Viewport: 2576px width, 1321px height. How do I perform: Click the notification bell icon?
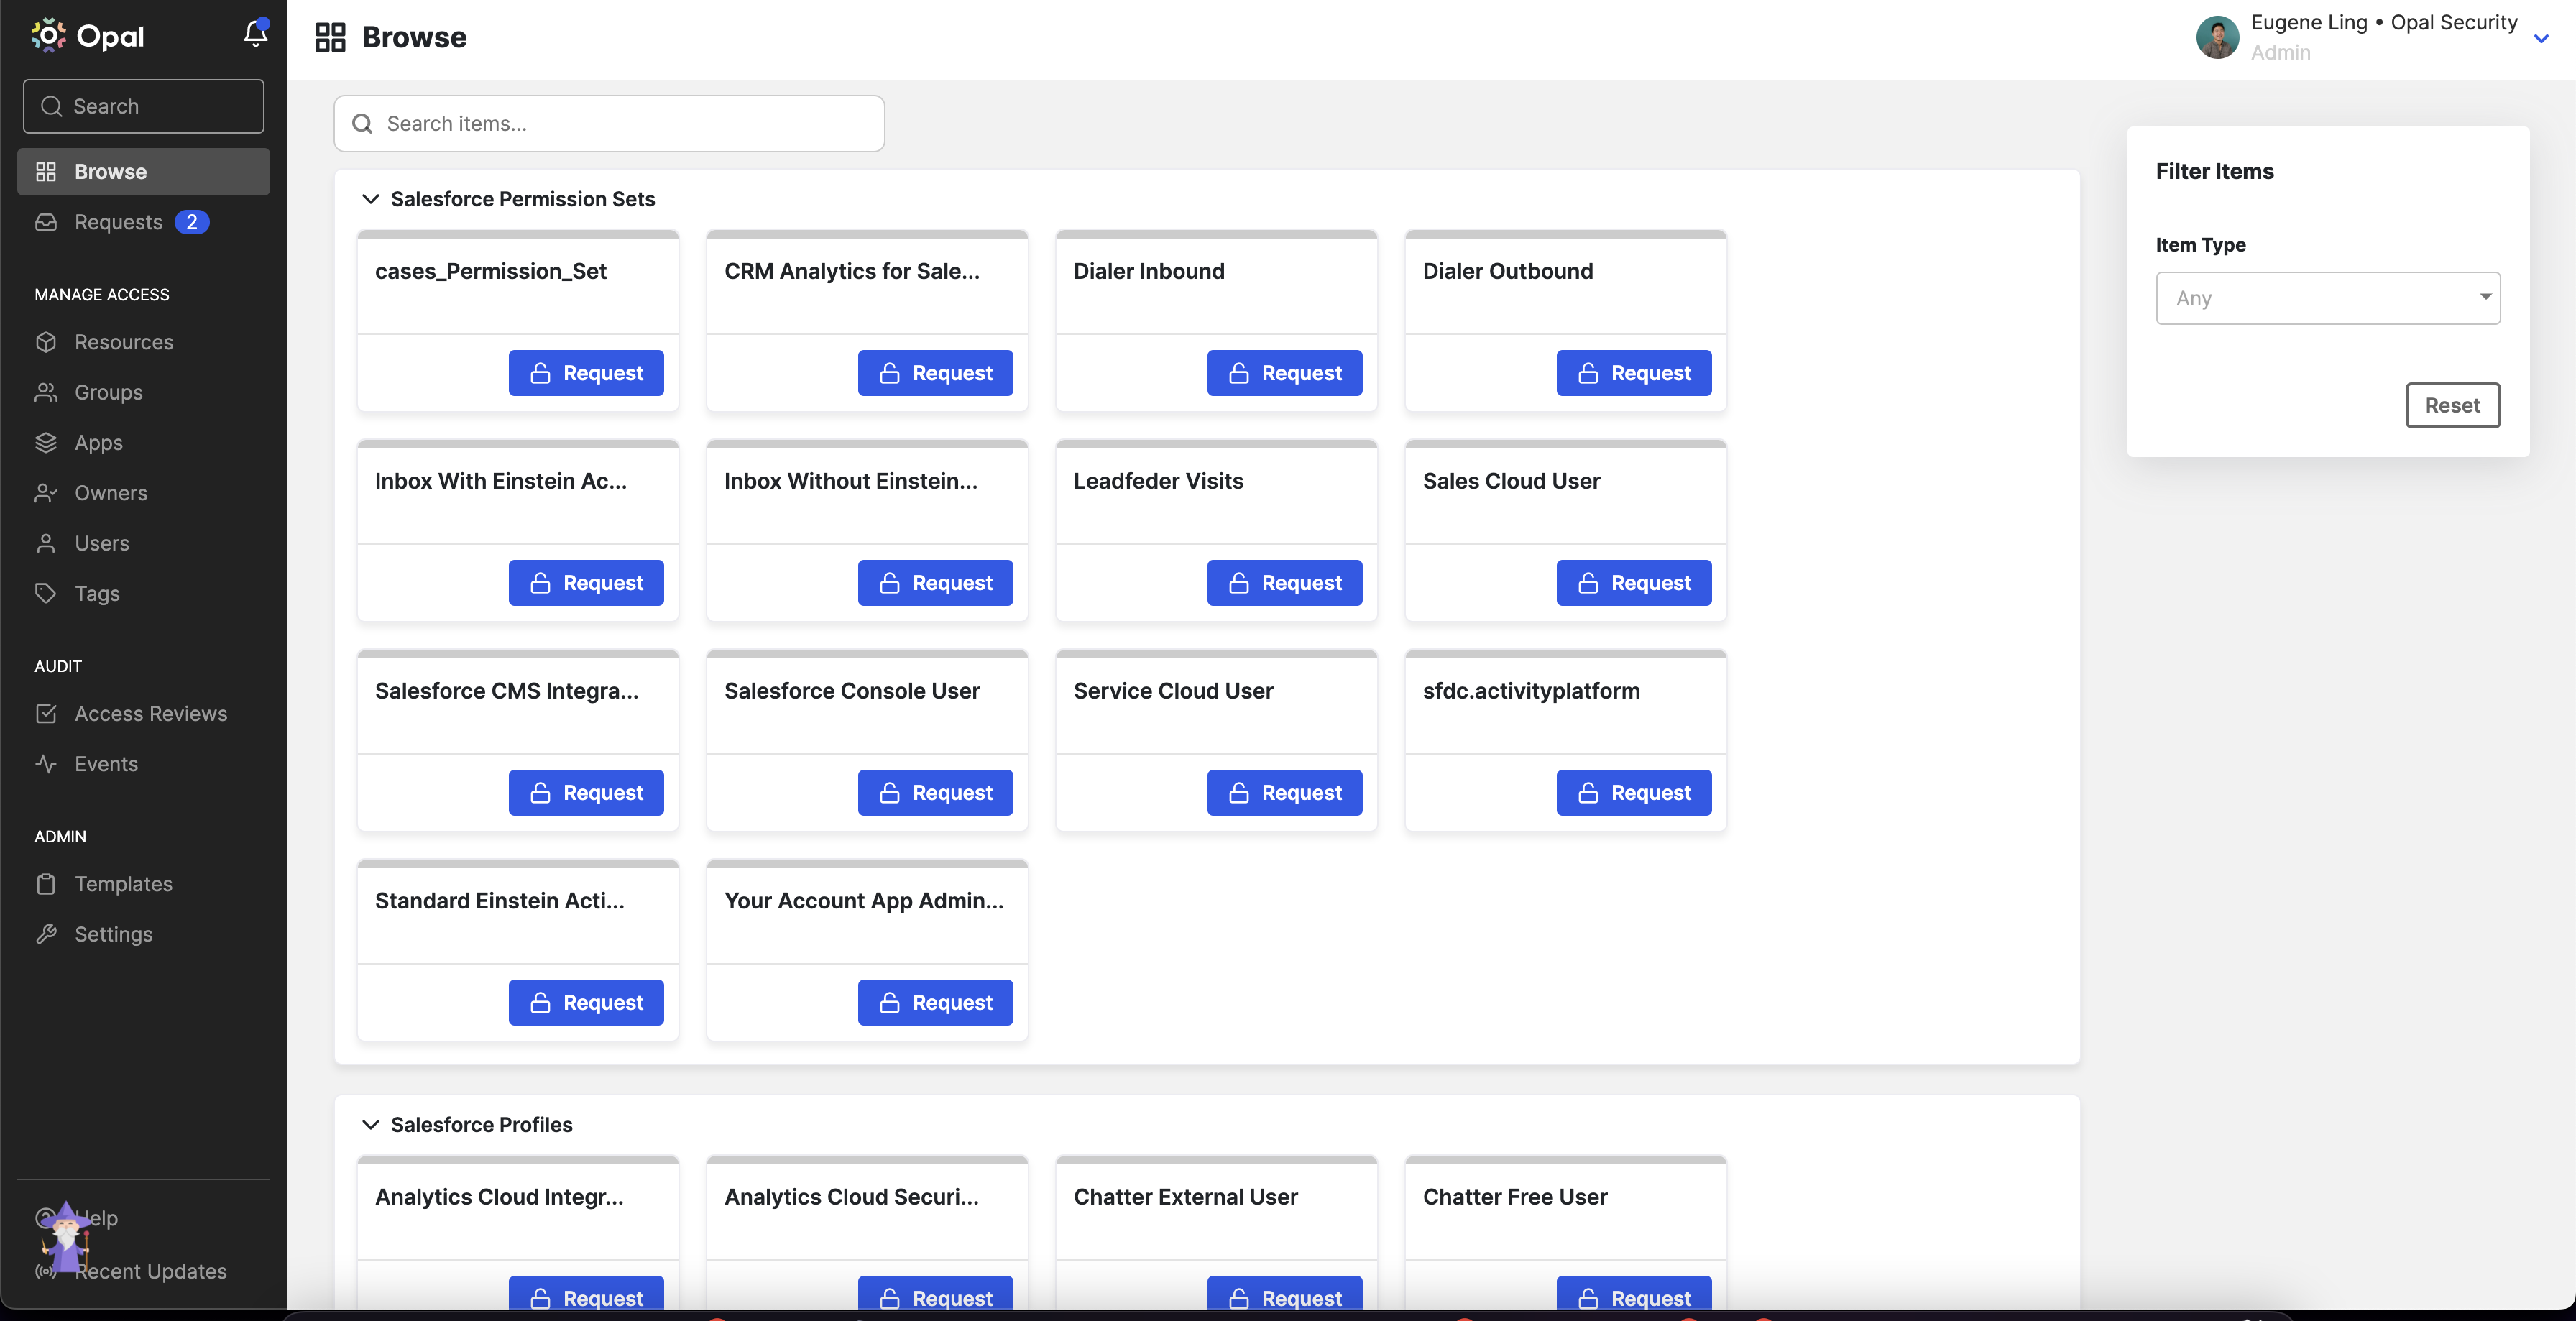255,35
